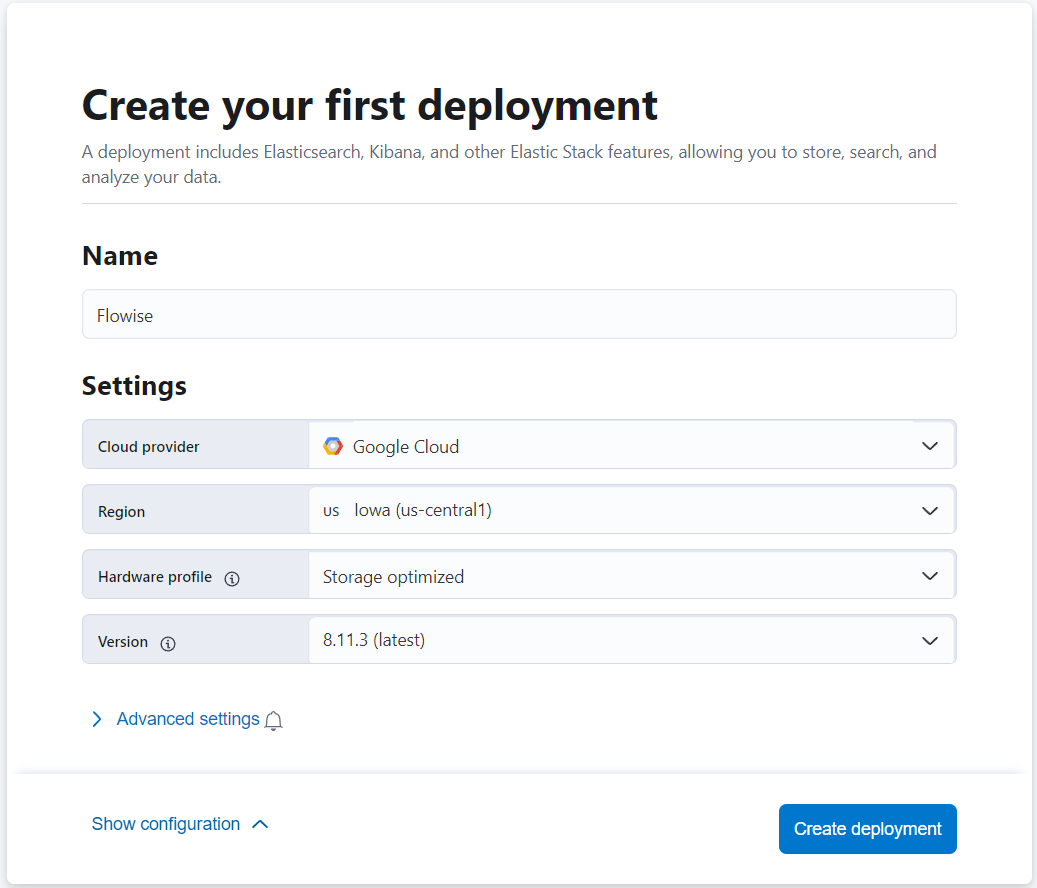1037x888 pixels.
Task: Click the Cloud provider label
Action: coord(149,447)
